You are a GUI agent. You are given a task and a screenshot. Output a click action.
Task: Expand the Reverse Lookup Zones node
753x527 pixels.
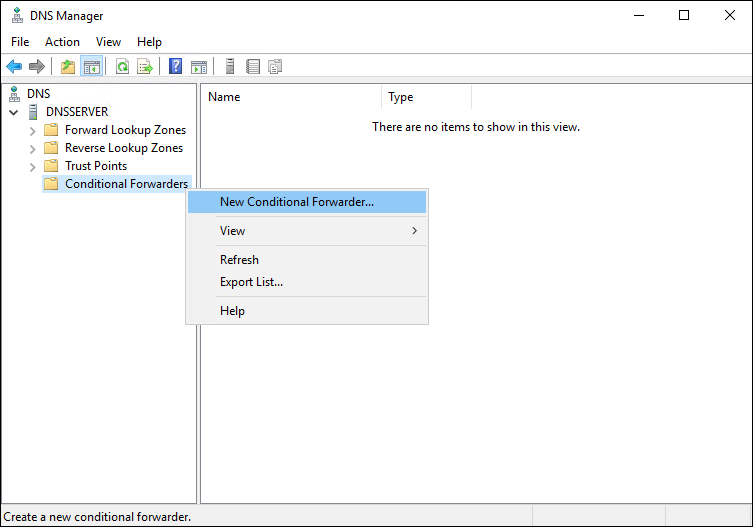(32, 149)
